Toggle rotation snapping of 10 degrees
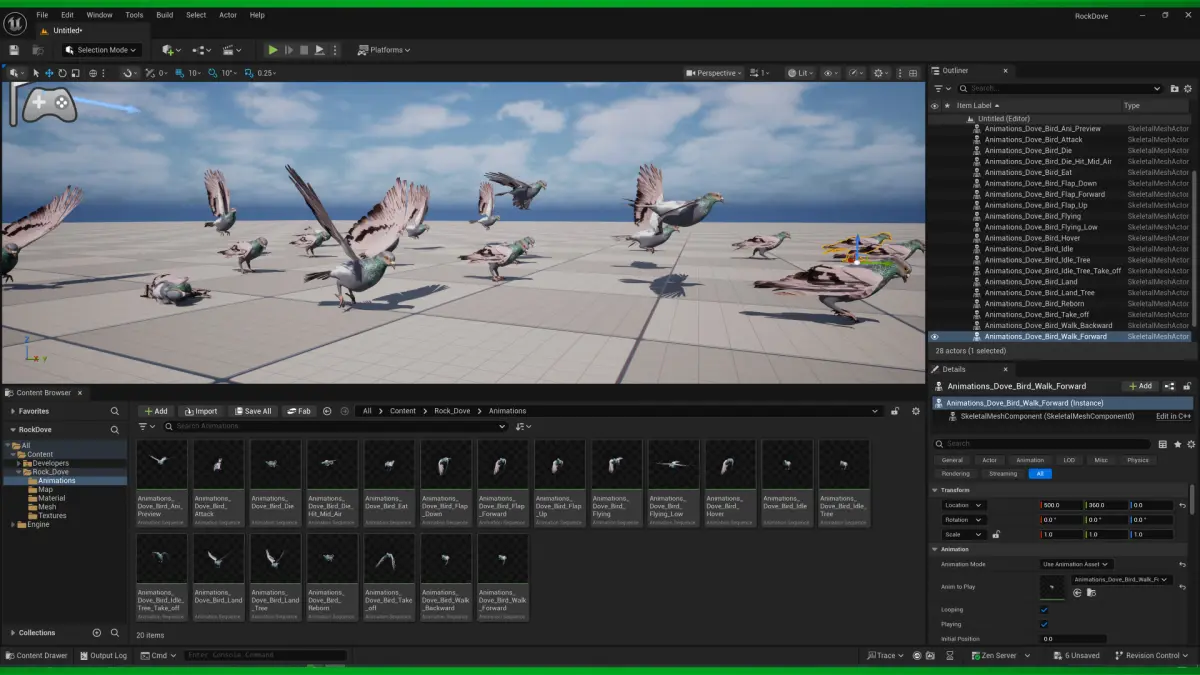Screen dimensions: 1200x675 tap(213, 73)
